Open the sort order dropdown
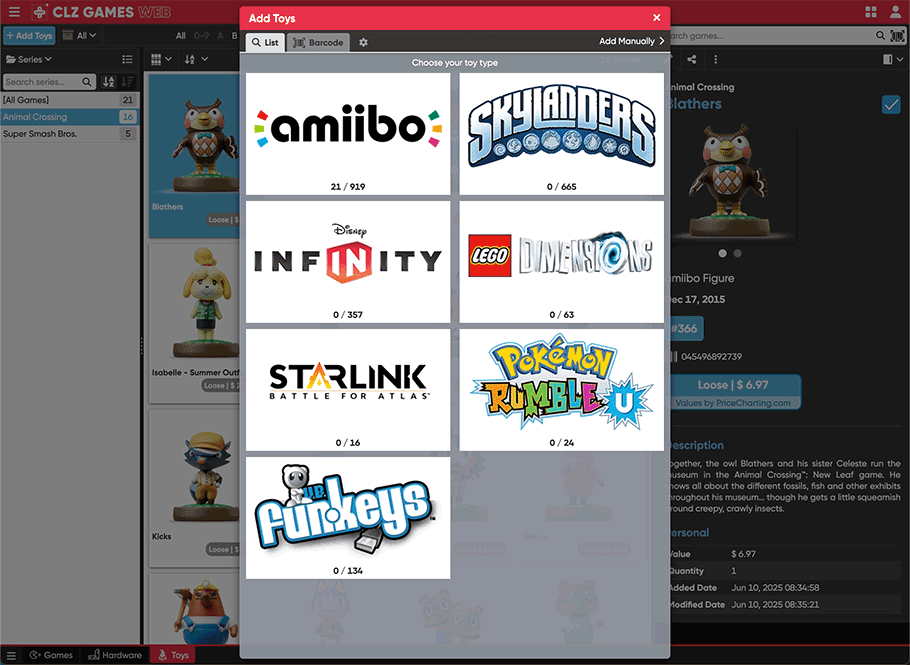This screenshot has width=910, height=665. point(196,59)
